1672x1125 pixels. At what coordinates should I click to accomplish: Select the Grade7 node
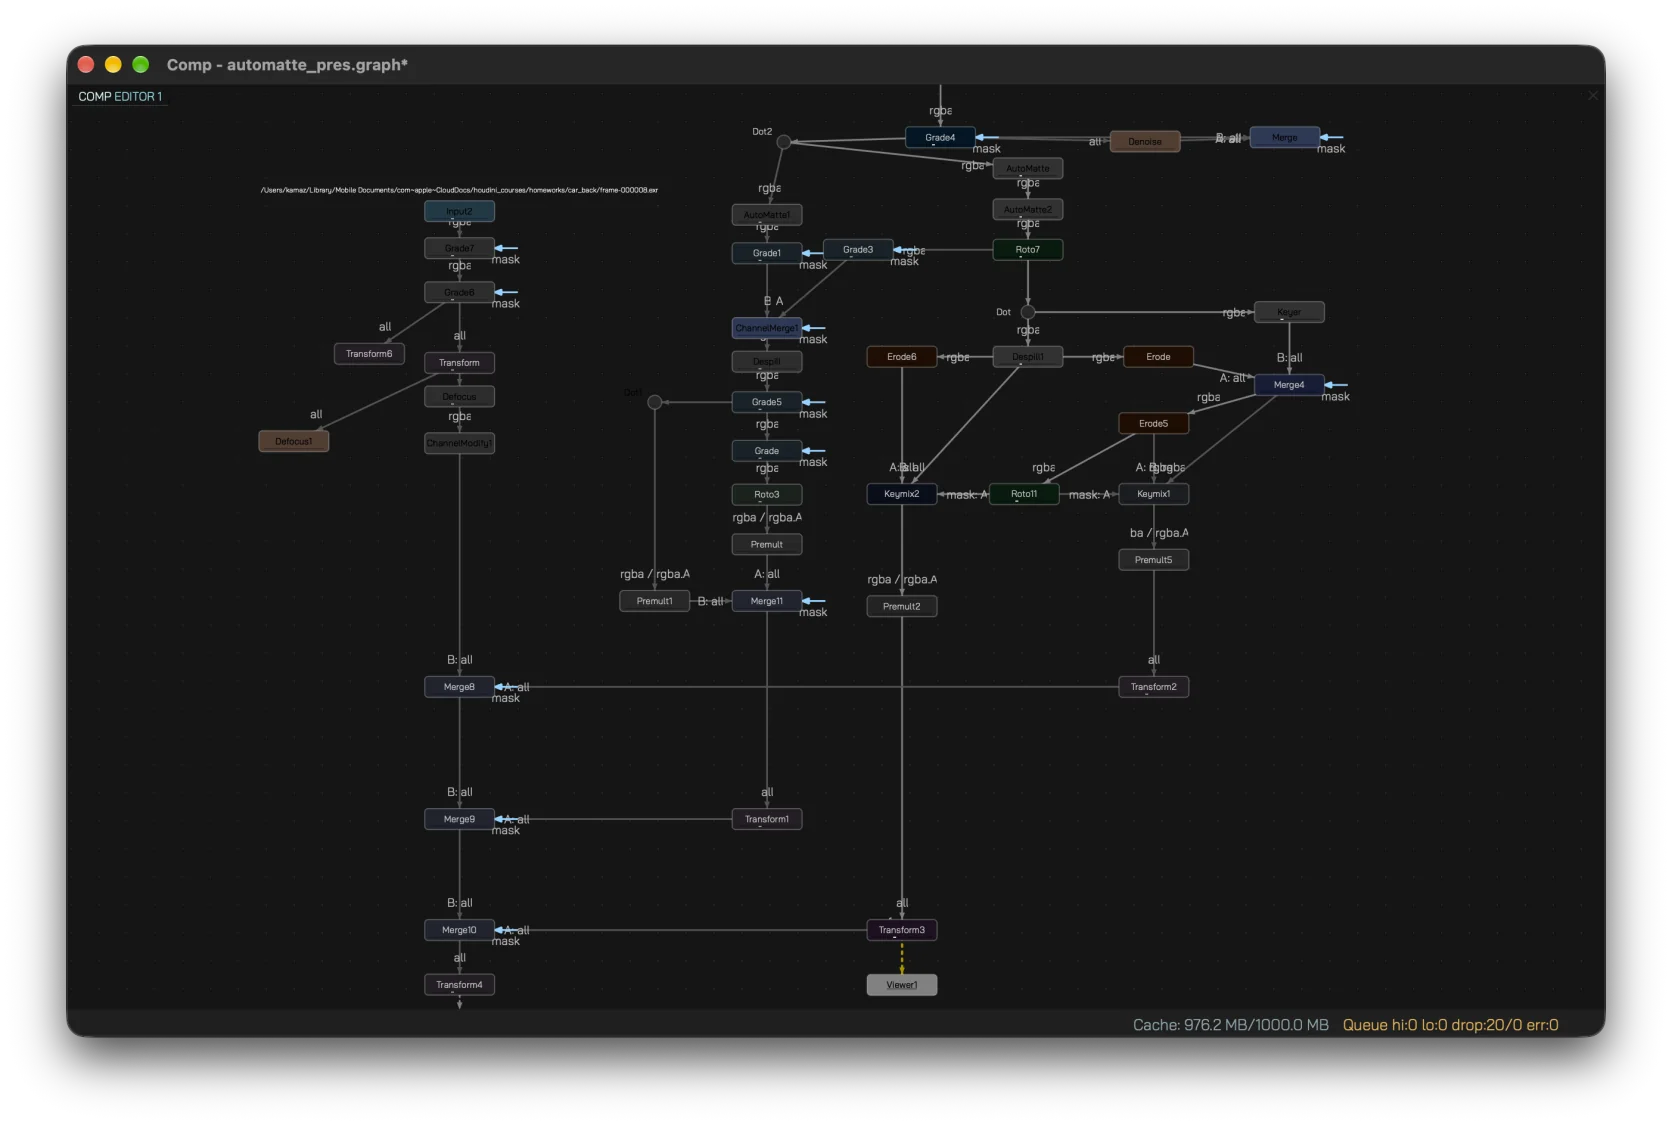(459, 248)
